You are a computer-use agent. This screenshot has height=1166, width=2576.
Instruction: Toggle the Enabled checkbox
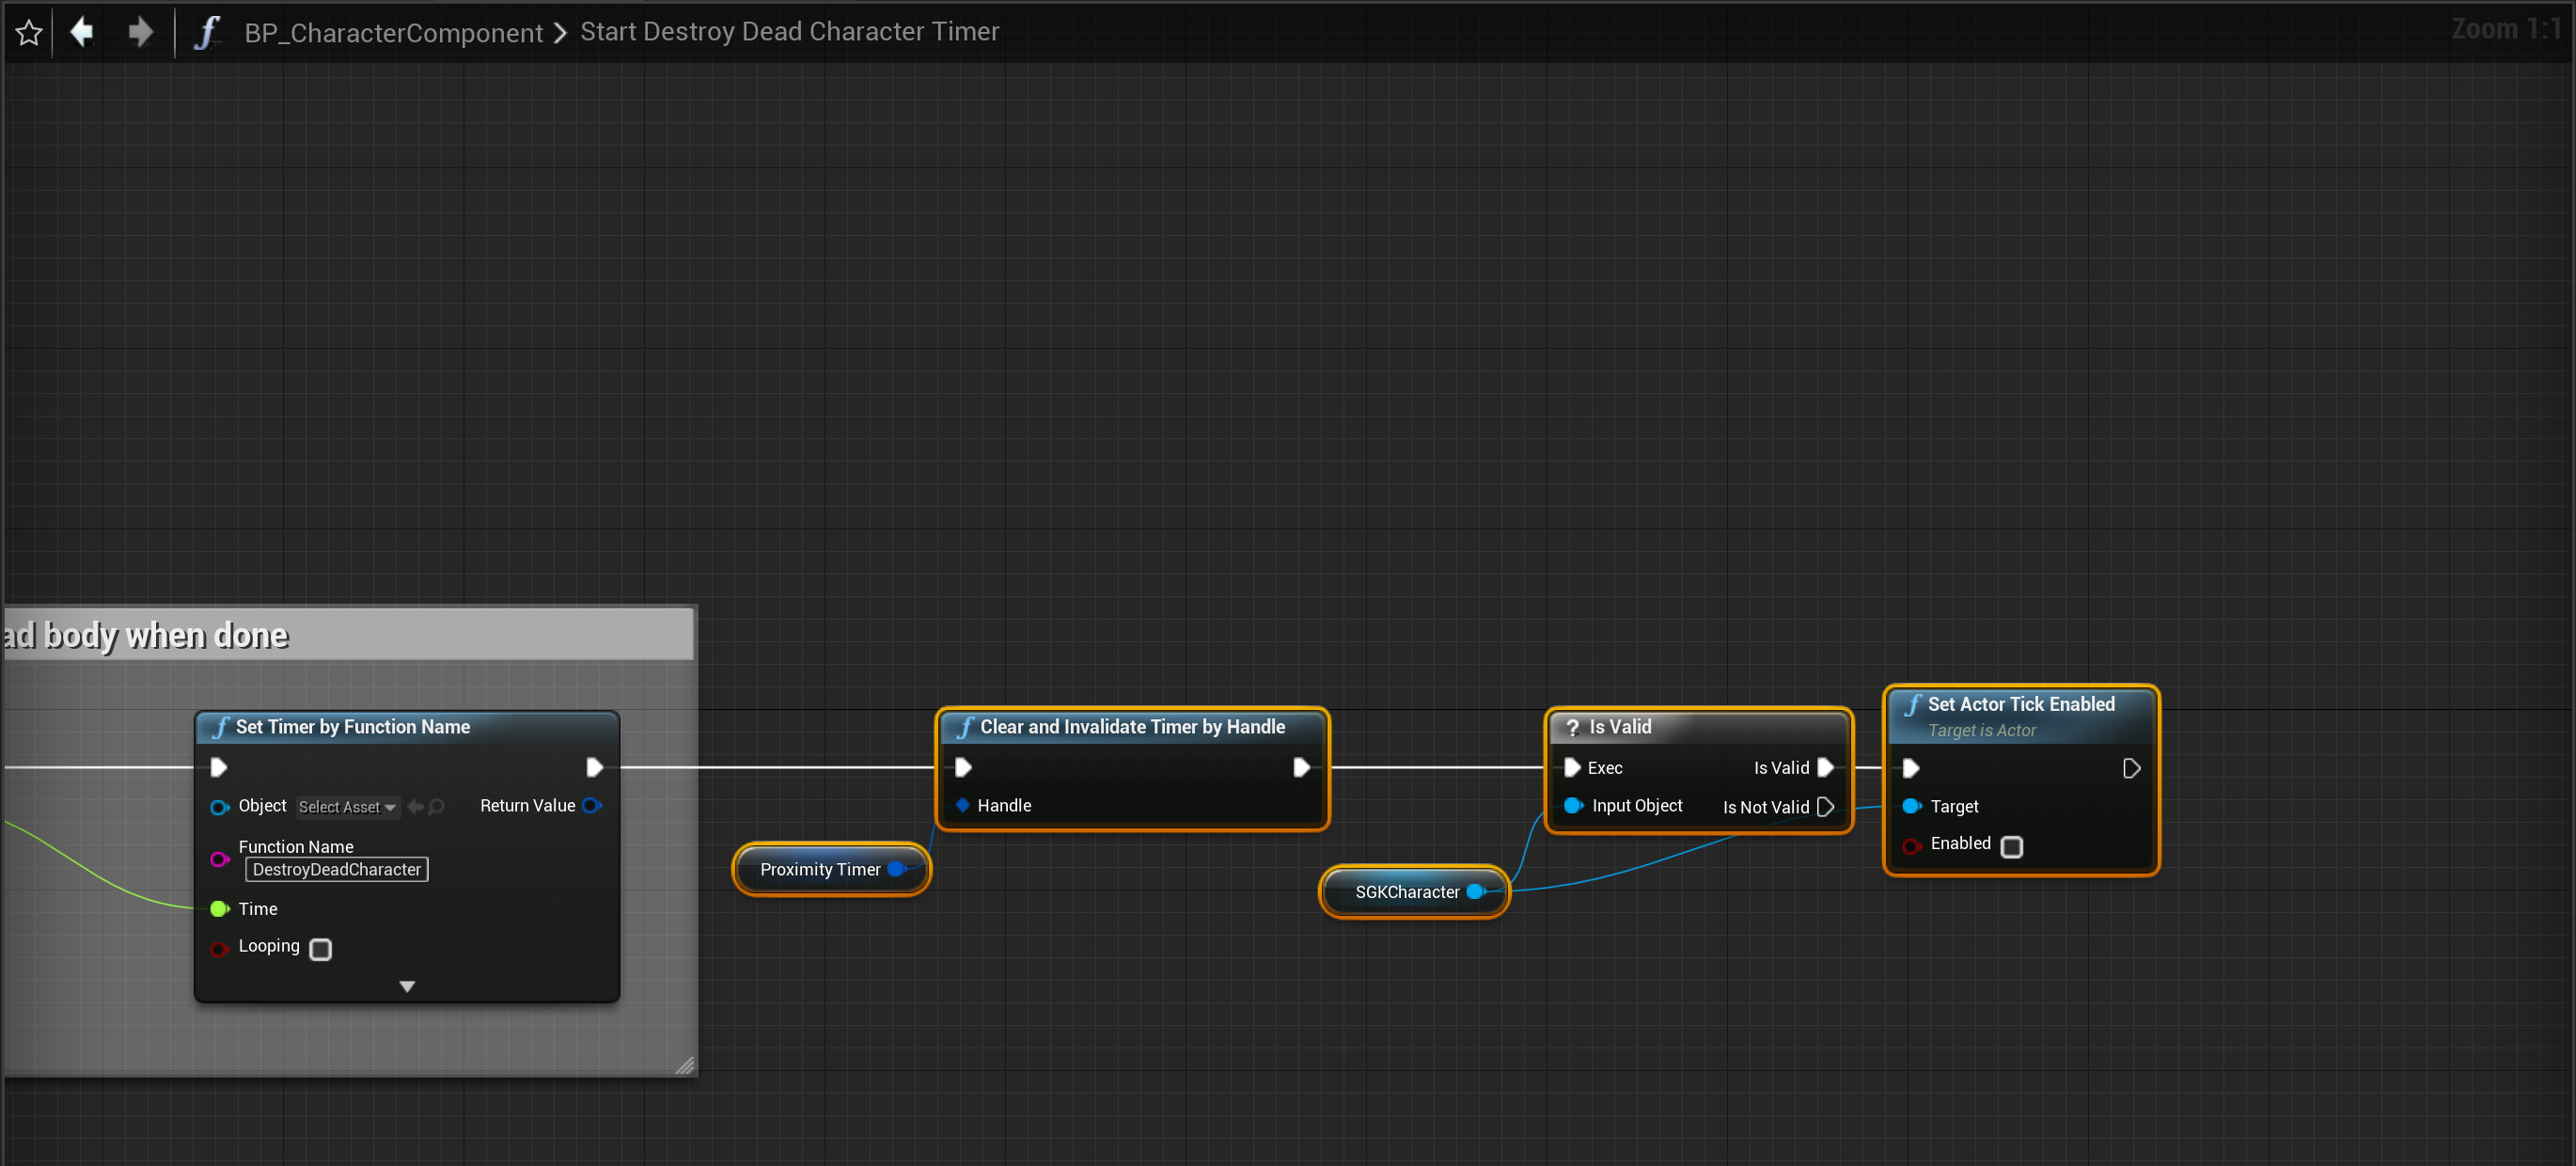pyautogui.click(x=2012, y=847)
